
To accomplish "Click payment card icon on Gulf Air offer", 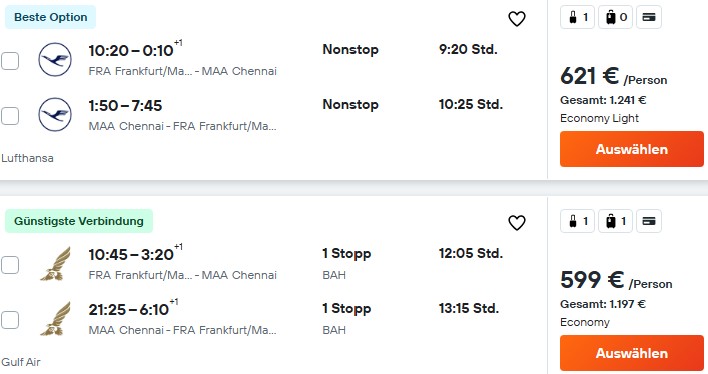I will pyautogui.click(x=649, y=221).
